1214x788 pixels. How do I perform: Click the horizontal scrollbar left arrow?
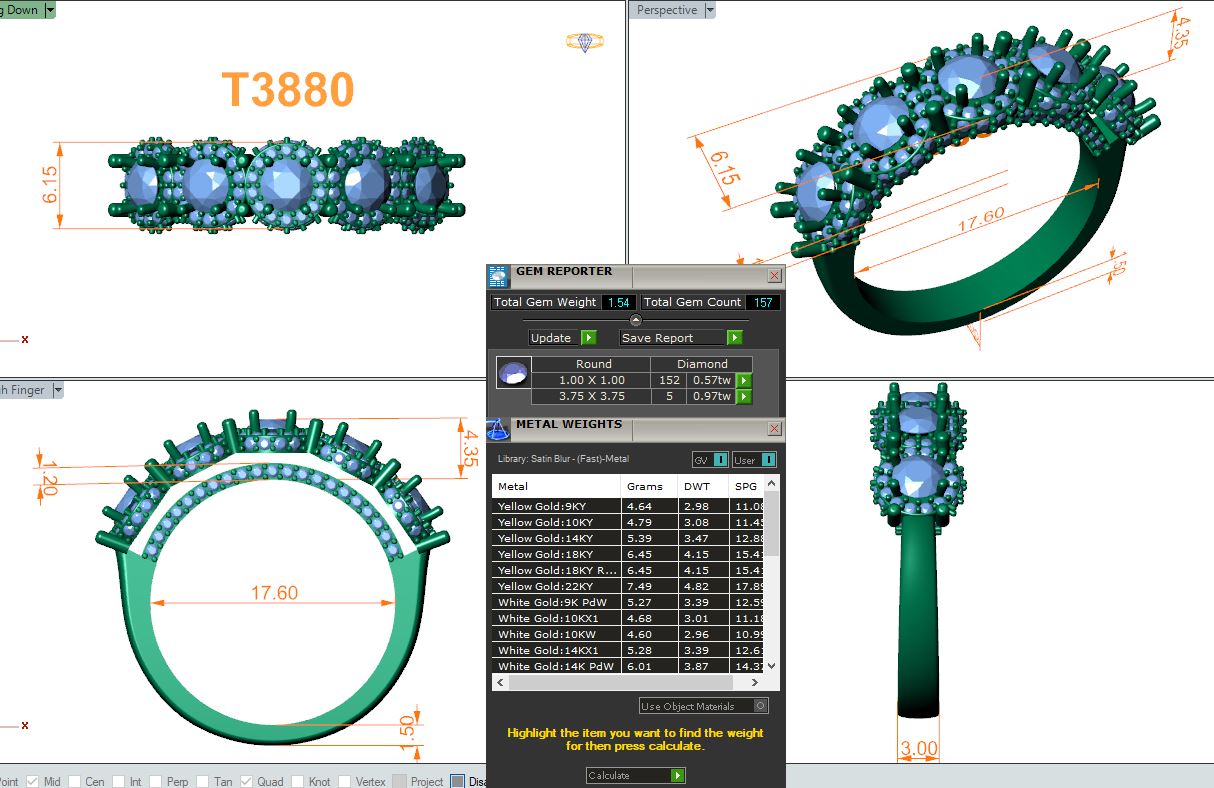pos(500,682)
